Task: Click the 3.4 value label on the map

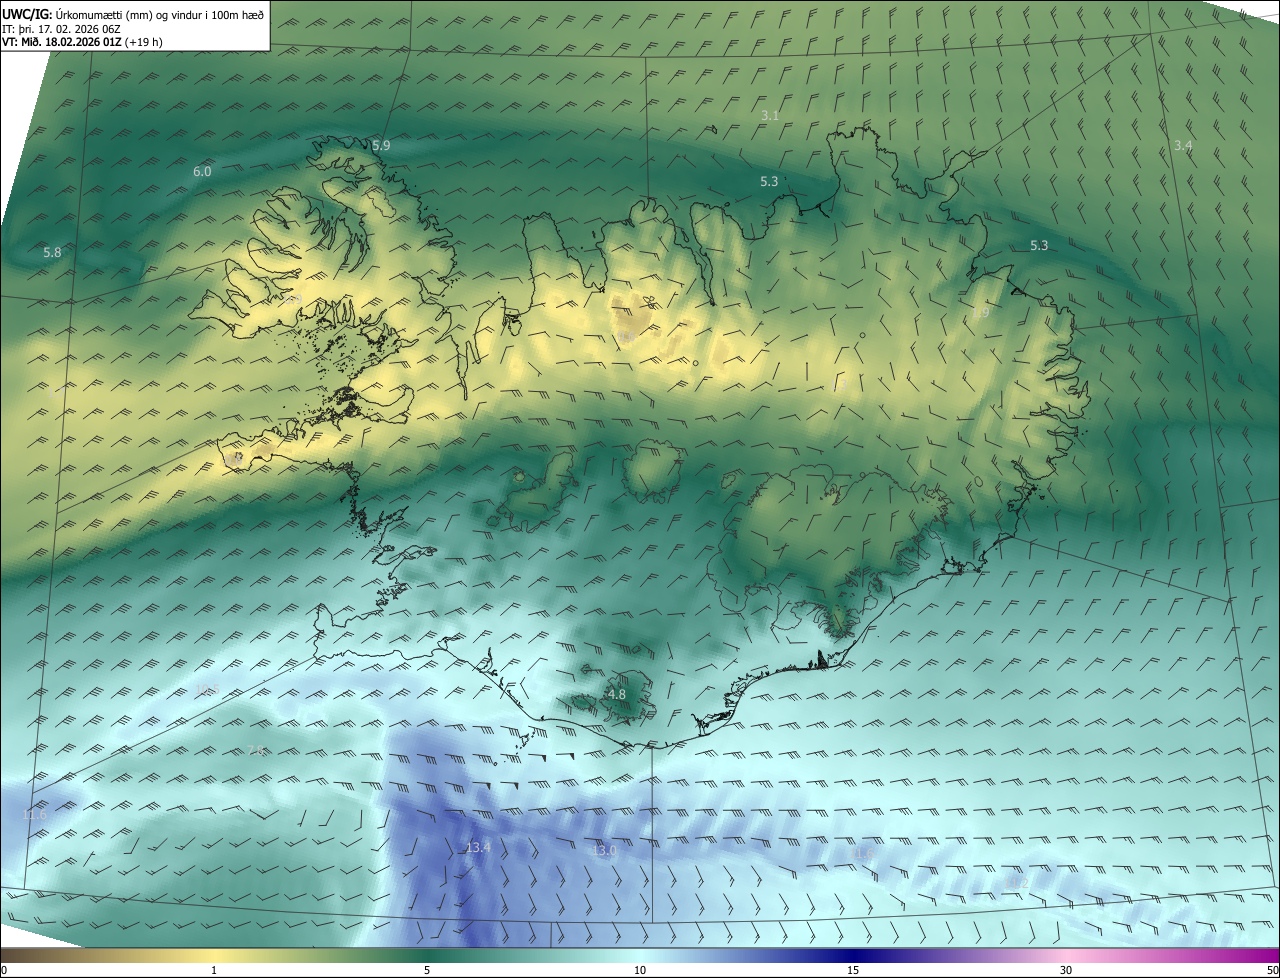Action: (1183, 146)
